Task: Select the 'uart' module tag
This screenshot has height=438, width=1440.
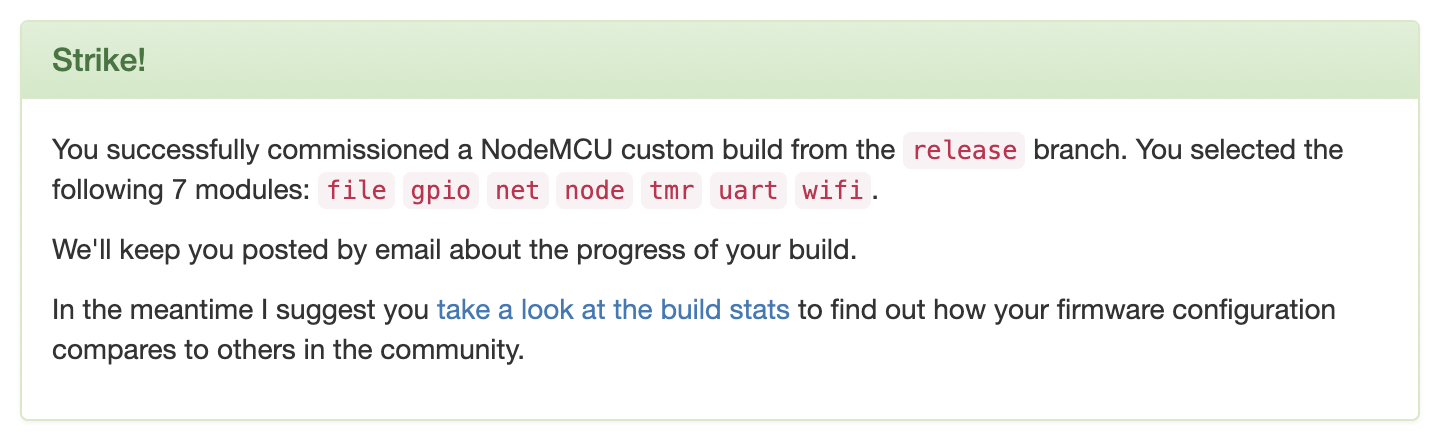Action: (x=748, y=190)
